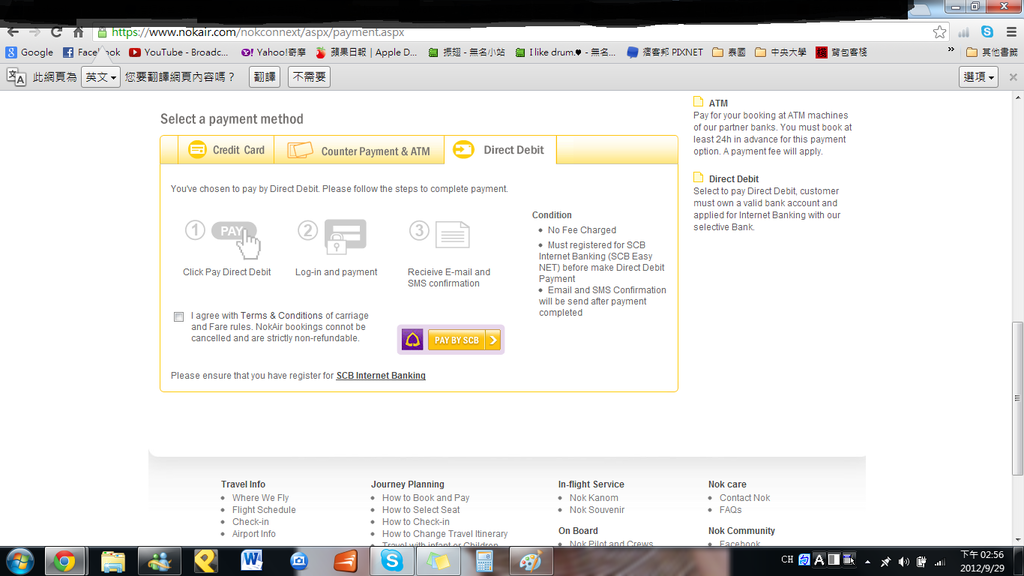The image size is (1024, 576).
Task: Open the Airport Info footer link
Action: [253, 534]
